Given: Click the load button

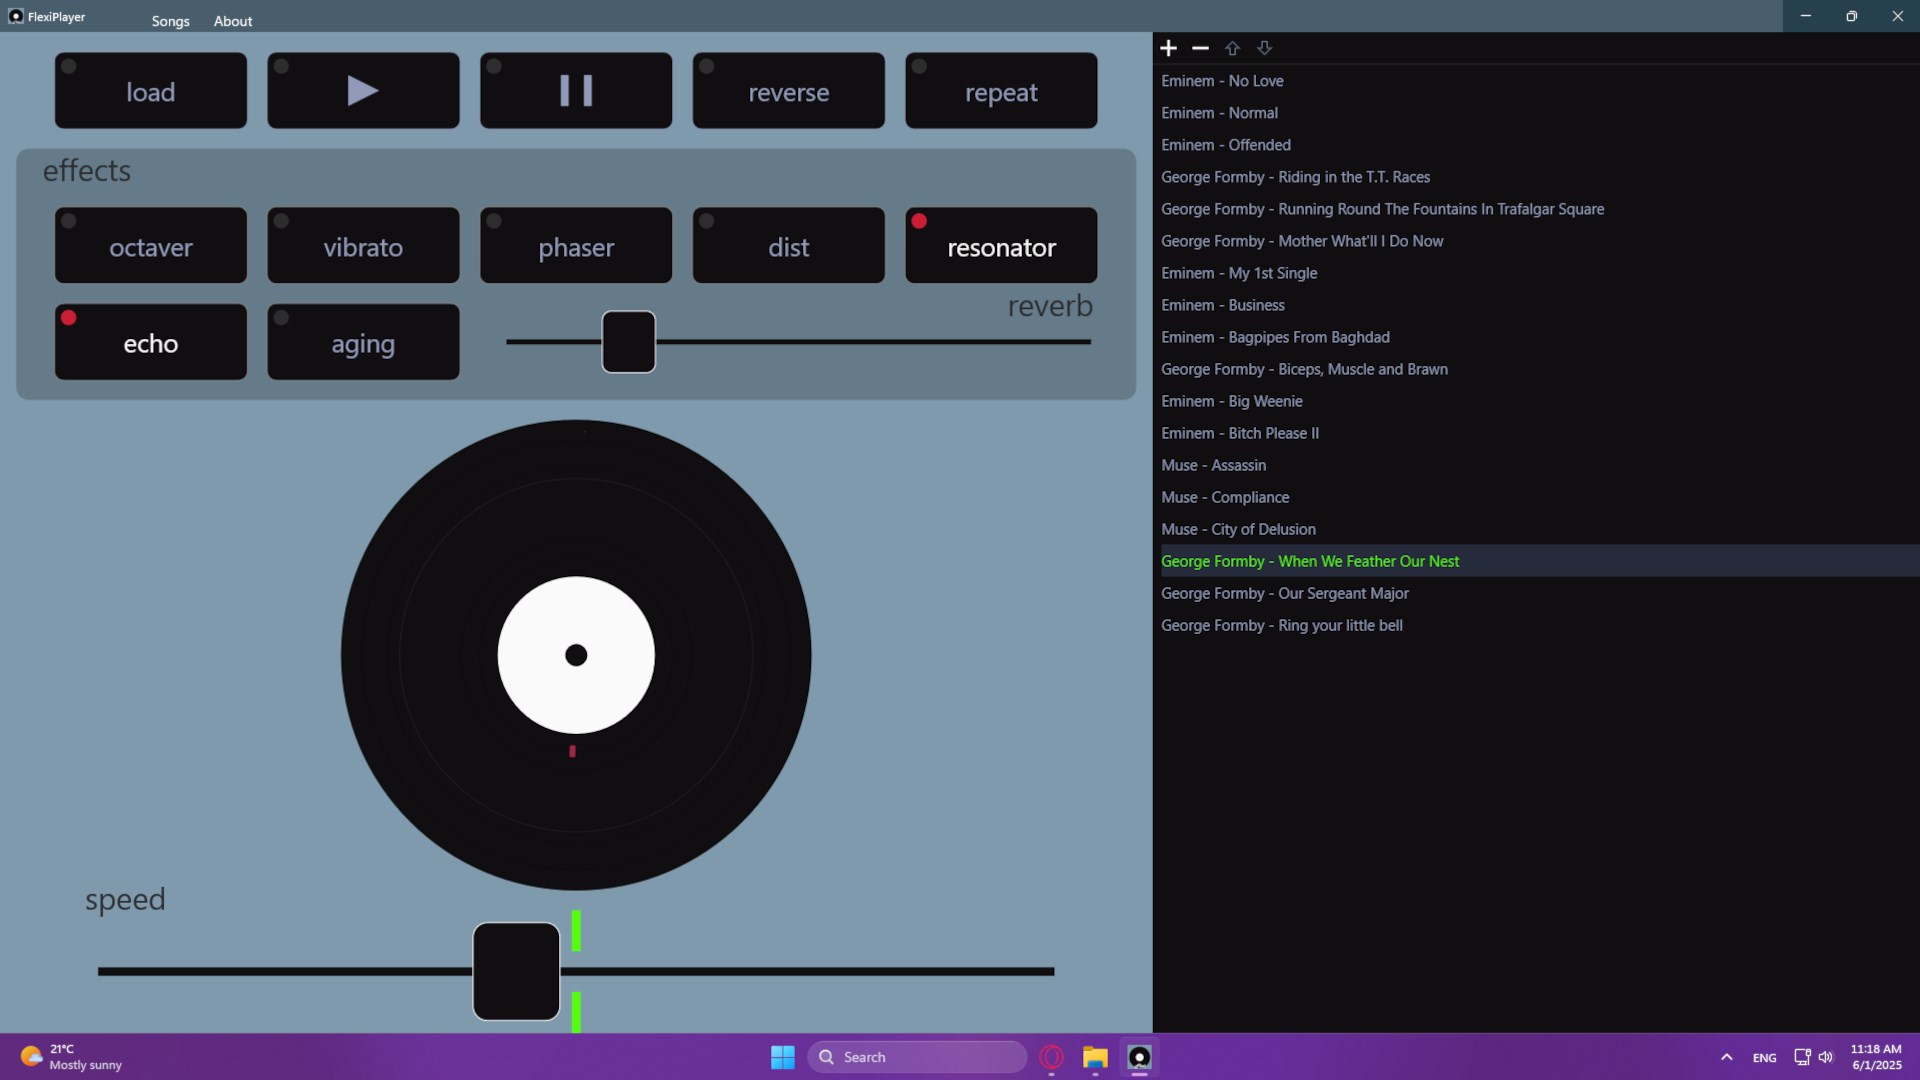Looking at the screenshot, I should (x=151, y=91).
